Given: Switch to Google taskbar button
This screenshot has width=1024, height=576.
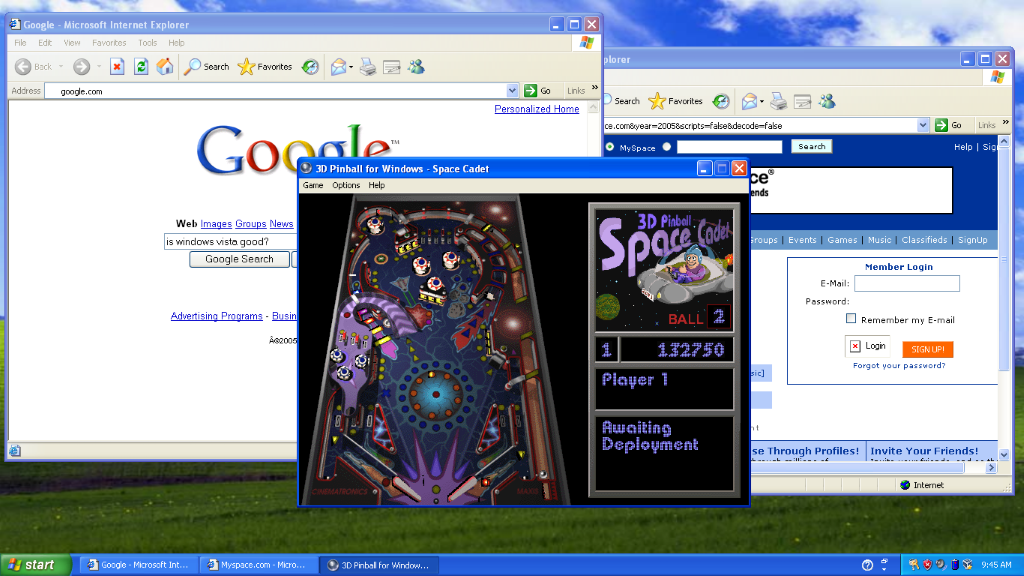Looking at the screenshot, I should pyautogui.click(x=138, y=565).
